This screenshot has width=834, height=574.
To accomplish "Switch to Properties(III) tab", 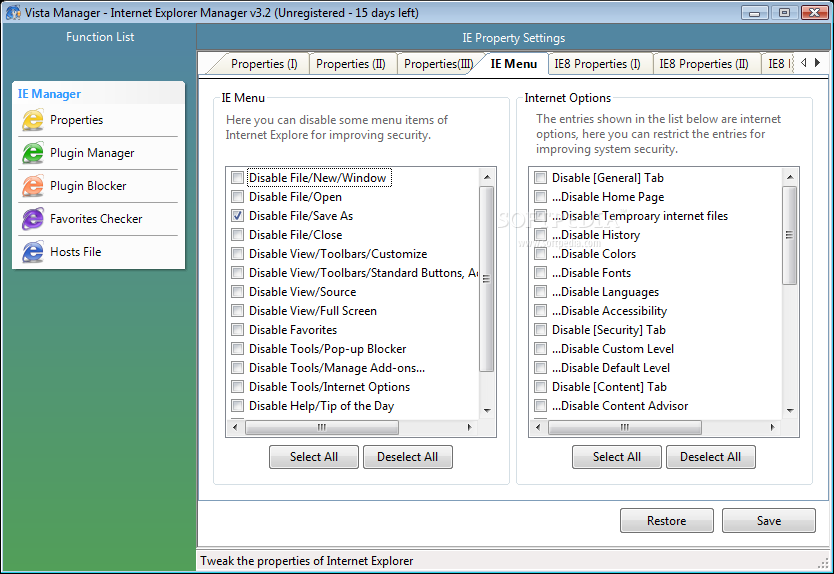I will click(x=438, y=64).
